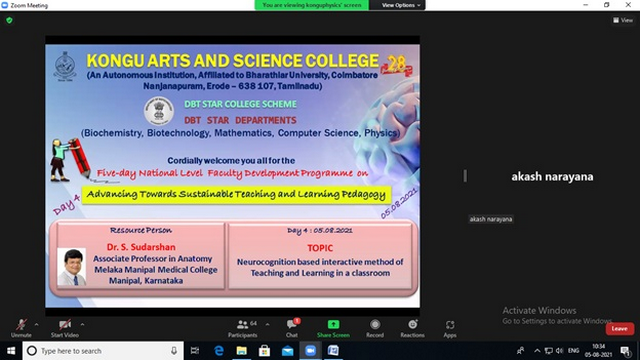Open File Explorer from taskbar
Screen dimensions: 640x360
pyautogui.click(x=242, y=351)
